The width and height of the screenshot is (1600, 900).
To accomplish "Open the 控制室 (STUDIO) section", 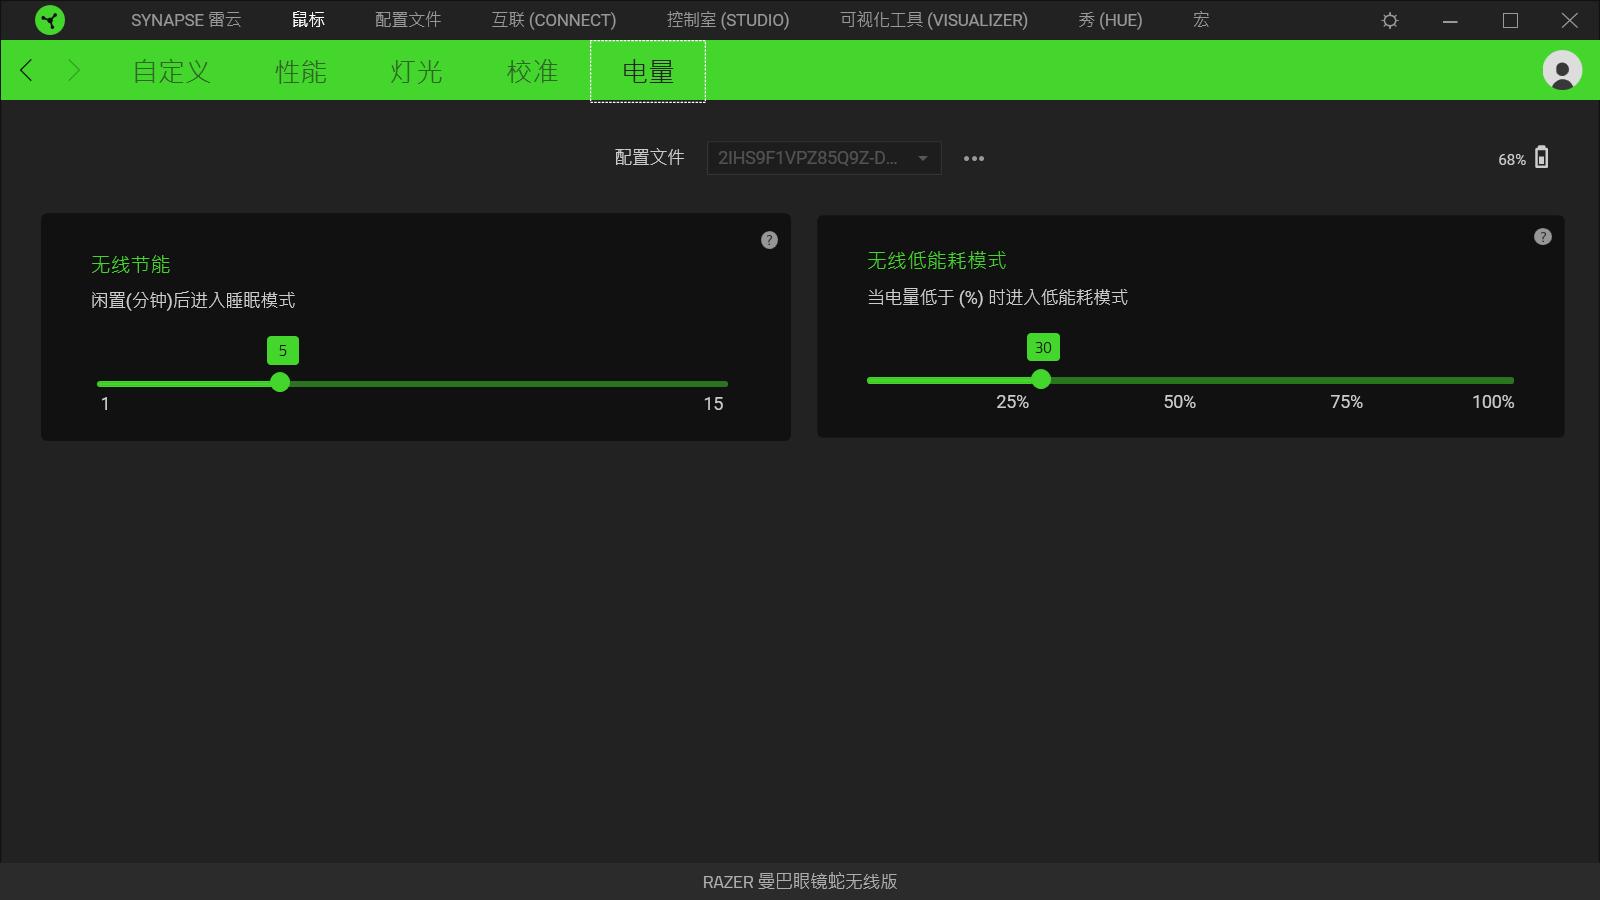I will [728, 20].
